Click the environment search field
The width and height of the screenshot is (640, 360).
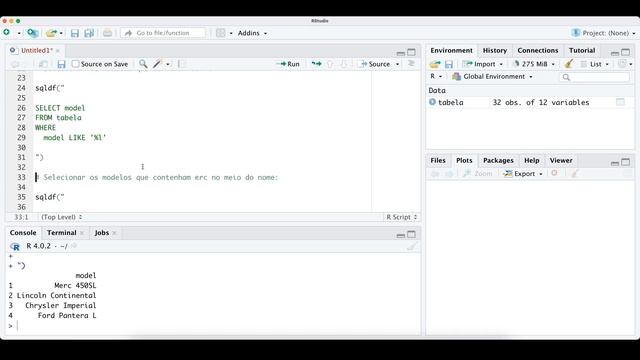[x=594, y=77]
